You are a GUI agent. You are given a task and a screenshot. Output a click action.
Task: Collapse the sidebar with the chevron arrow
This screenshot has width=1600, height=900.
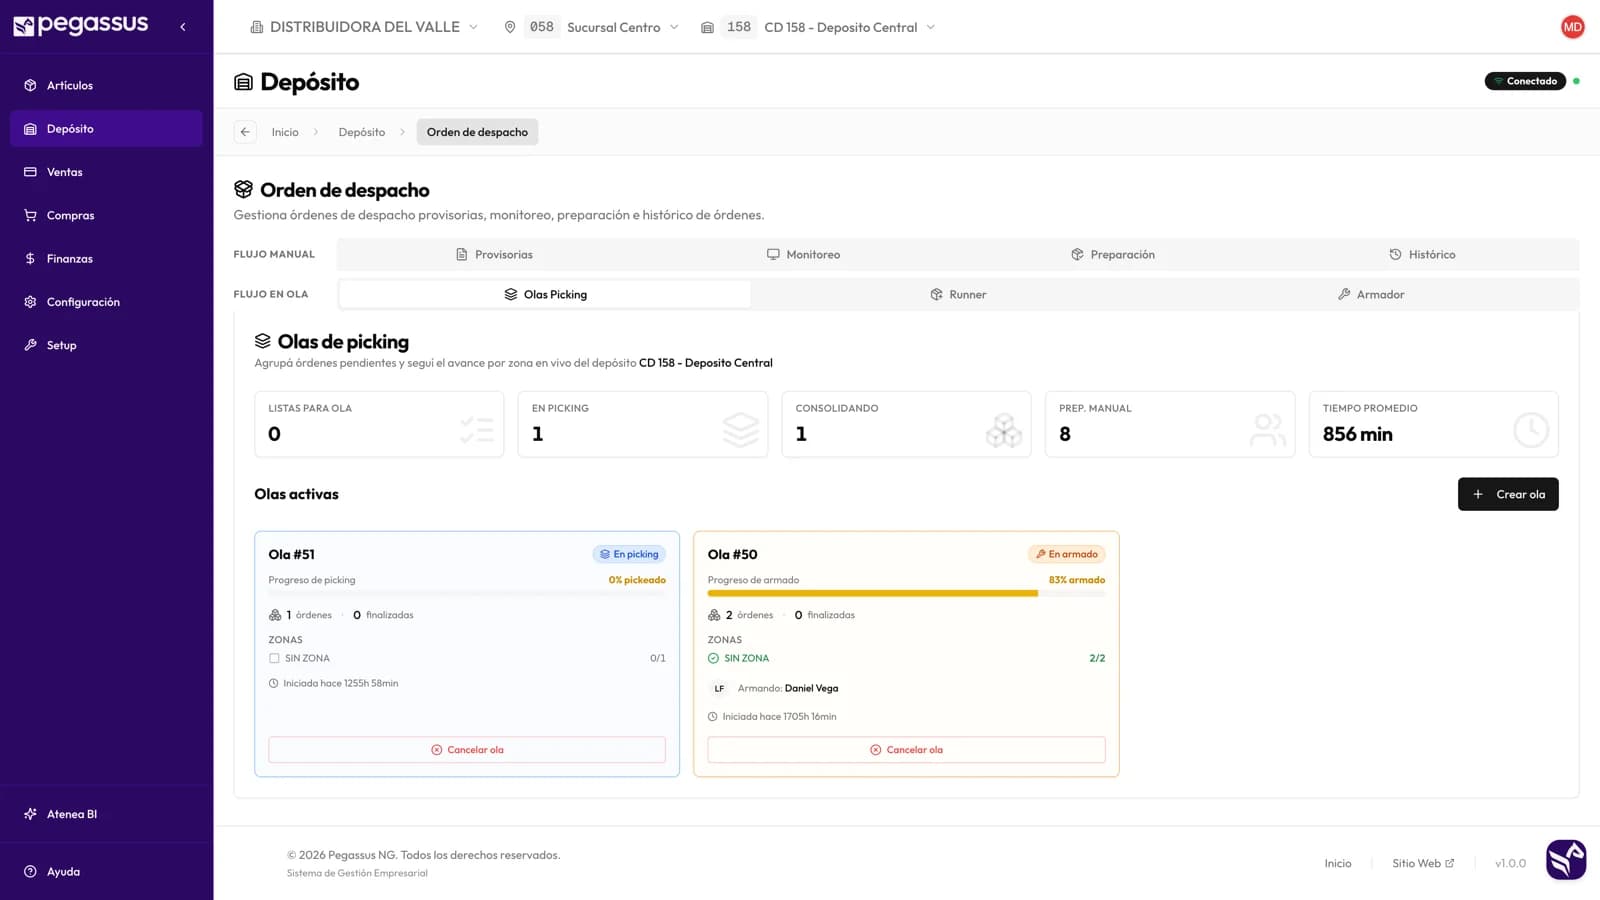[183, 27]
